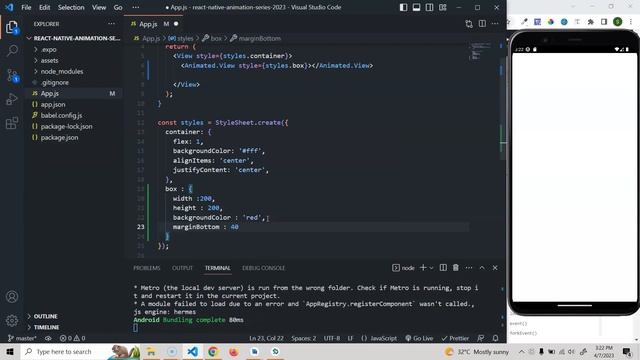Open the File menu
Viewport: 640px width, 360px height.
click(26, 7)
